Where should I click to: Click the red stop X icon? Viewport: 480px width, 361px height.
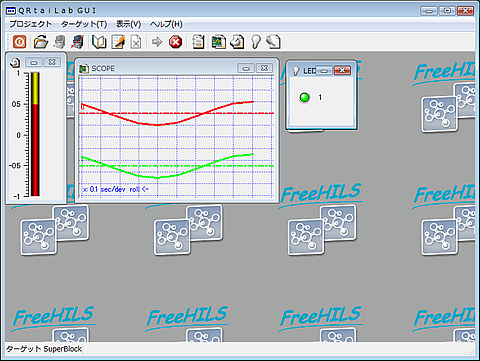tap(175, 42)
